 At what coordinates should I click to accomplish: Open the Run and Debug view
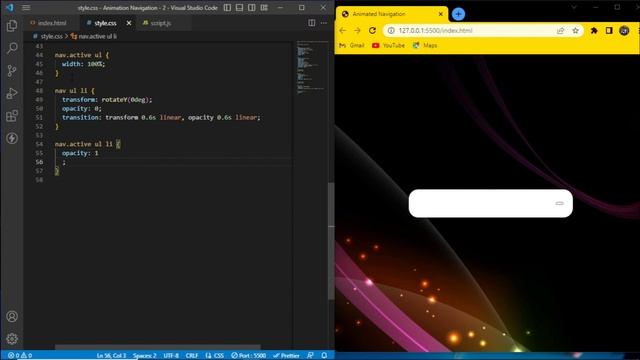coord(12,93)
